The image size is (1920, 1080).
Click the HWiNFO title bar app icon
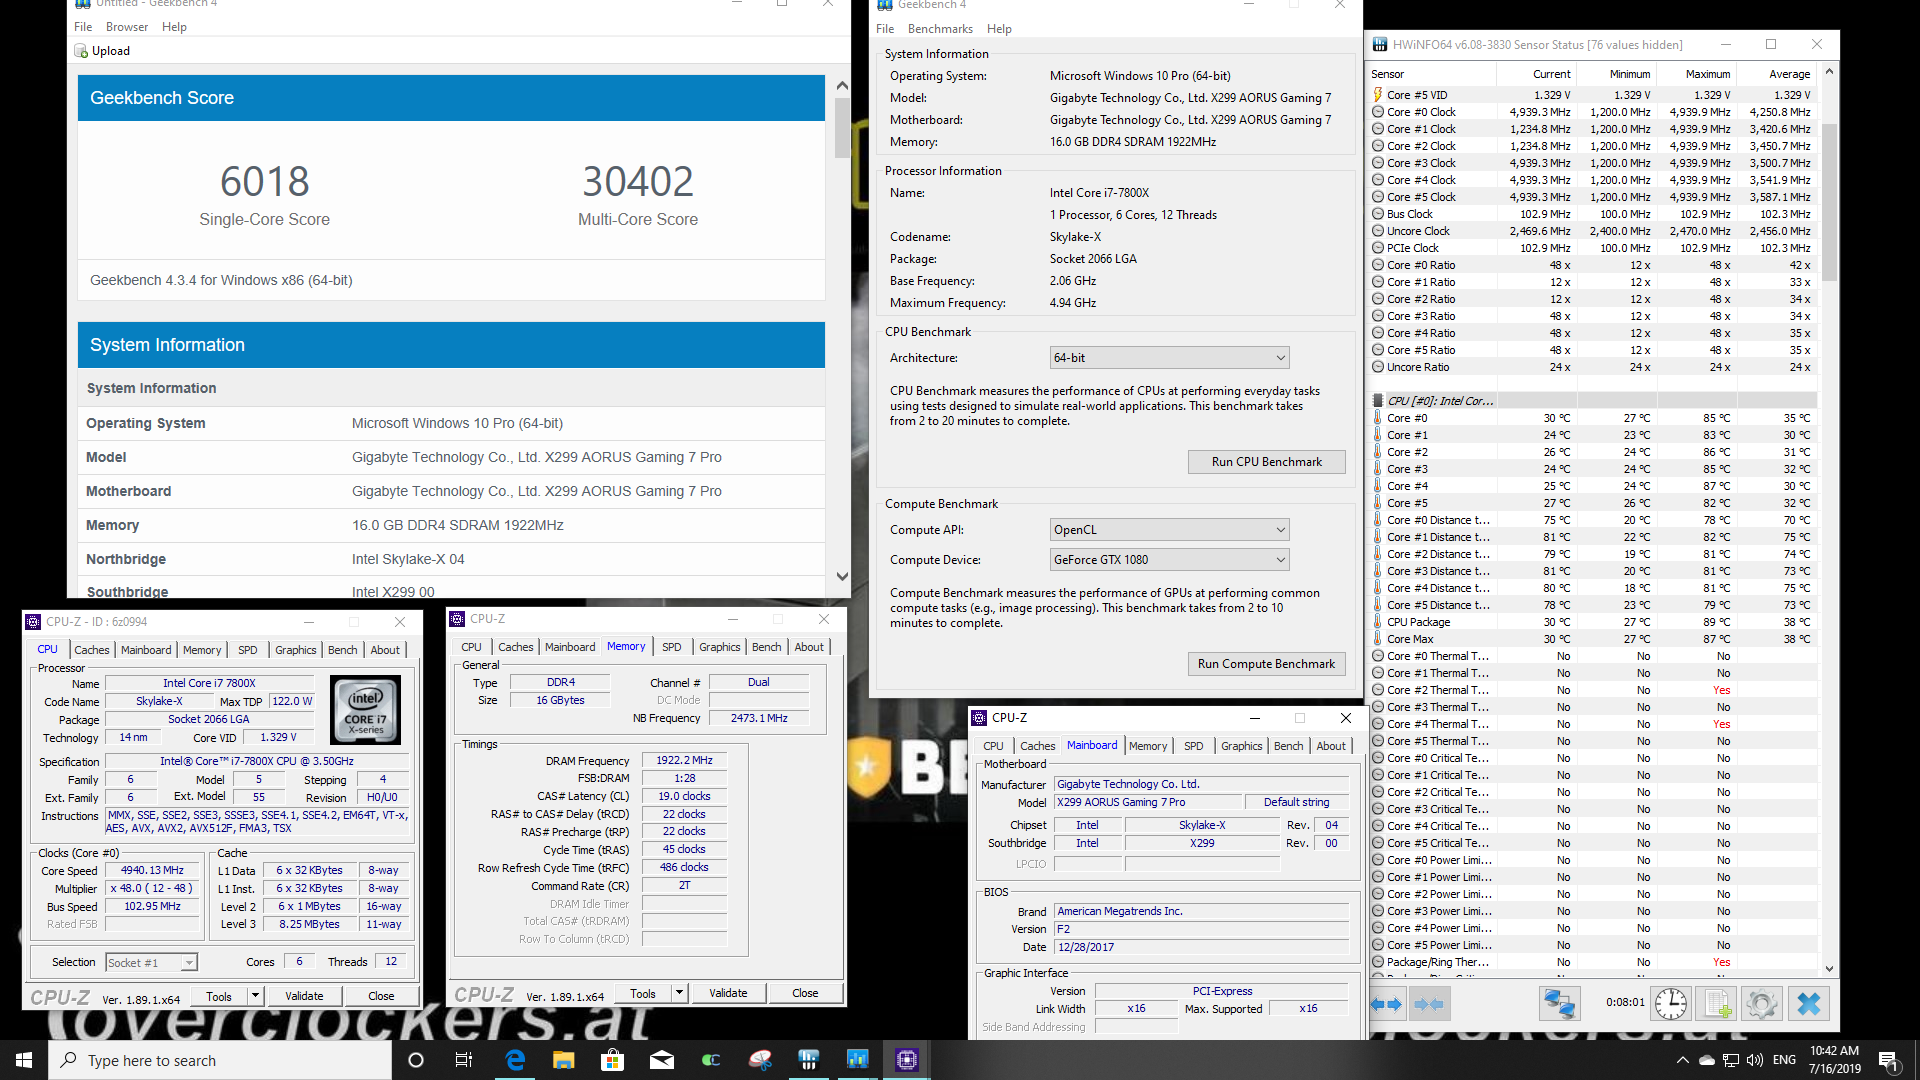(1380, 44)
